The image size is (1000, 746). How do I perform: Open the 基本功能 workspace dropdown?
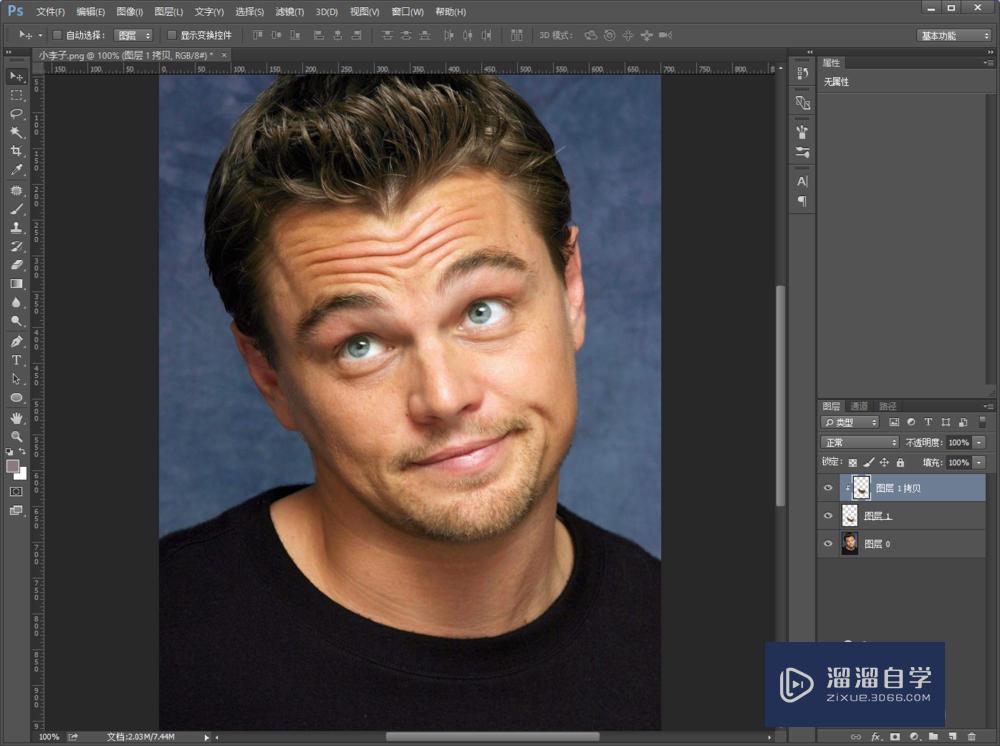click(953, 35)
